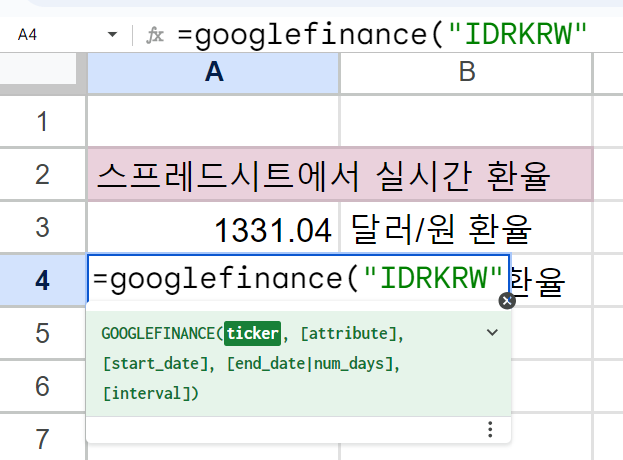
Task: Click the [start_date] argument in help
Action: [155, 363]
